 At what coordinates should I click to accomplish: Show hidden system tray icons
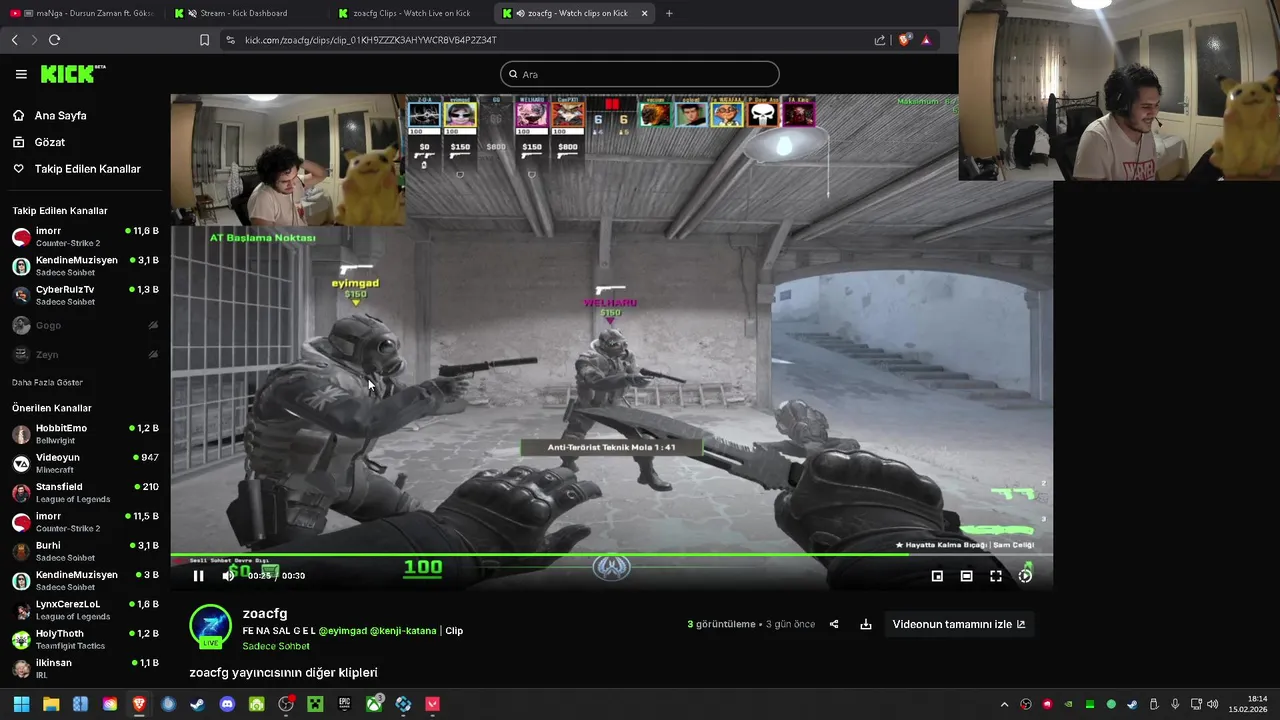[x=1005, y=704]
